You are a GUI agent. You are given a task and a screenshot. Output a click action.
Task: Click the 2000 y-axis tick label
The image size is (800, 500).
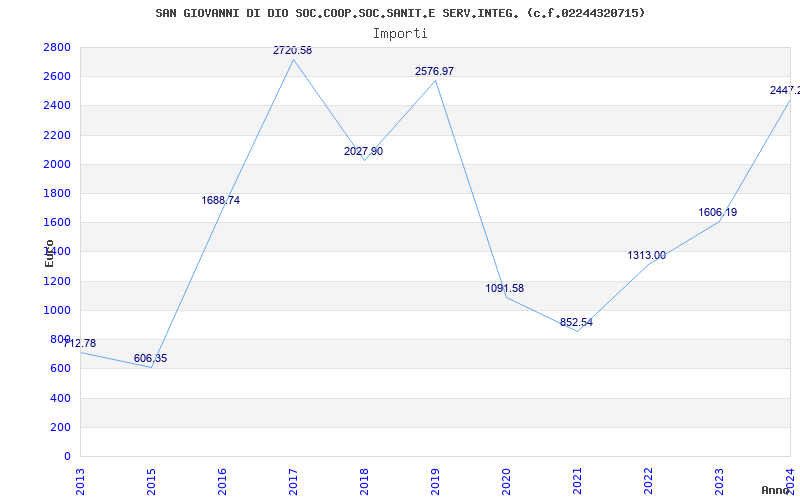57,164
